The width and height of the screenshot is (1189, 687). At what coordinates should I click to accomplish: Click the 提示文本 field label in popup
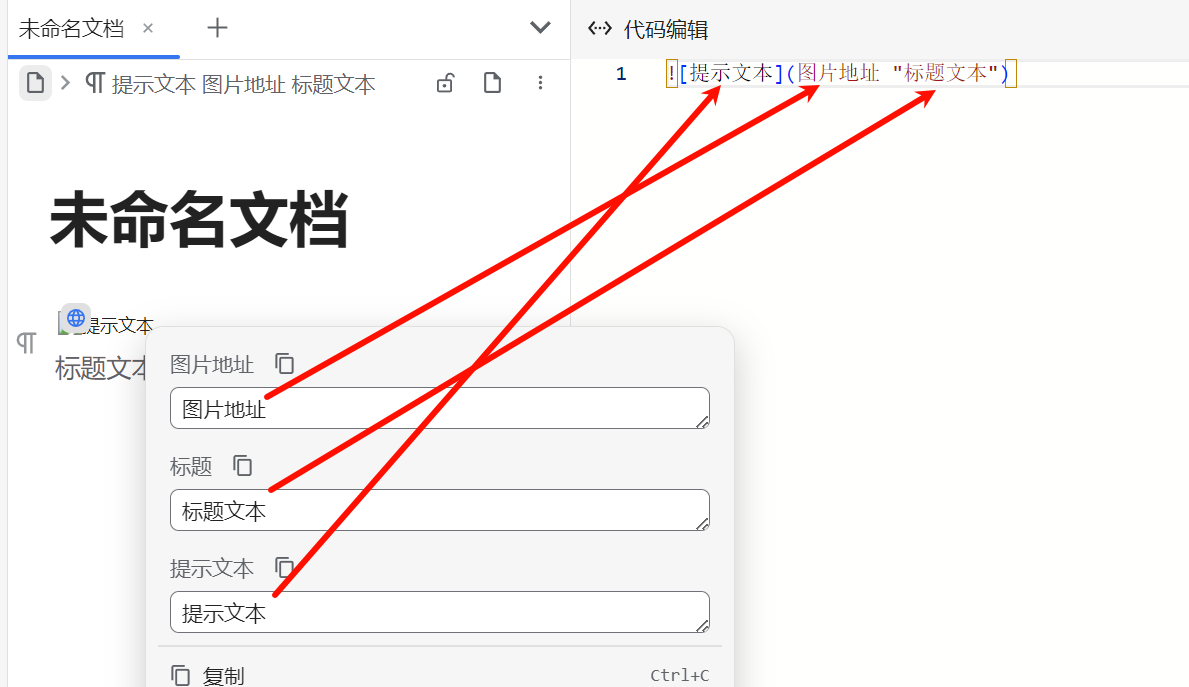tap(212, 569)
